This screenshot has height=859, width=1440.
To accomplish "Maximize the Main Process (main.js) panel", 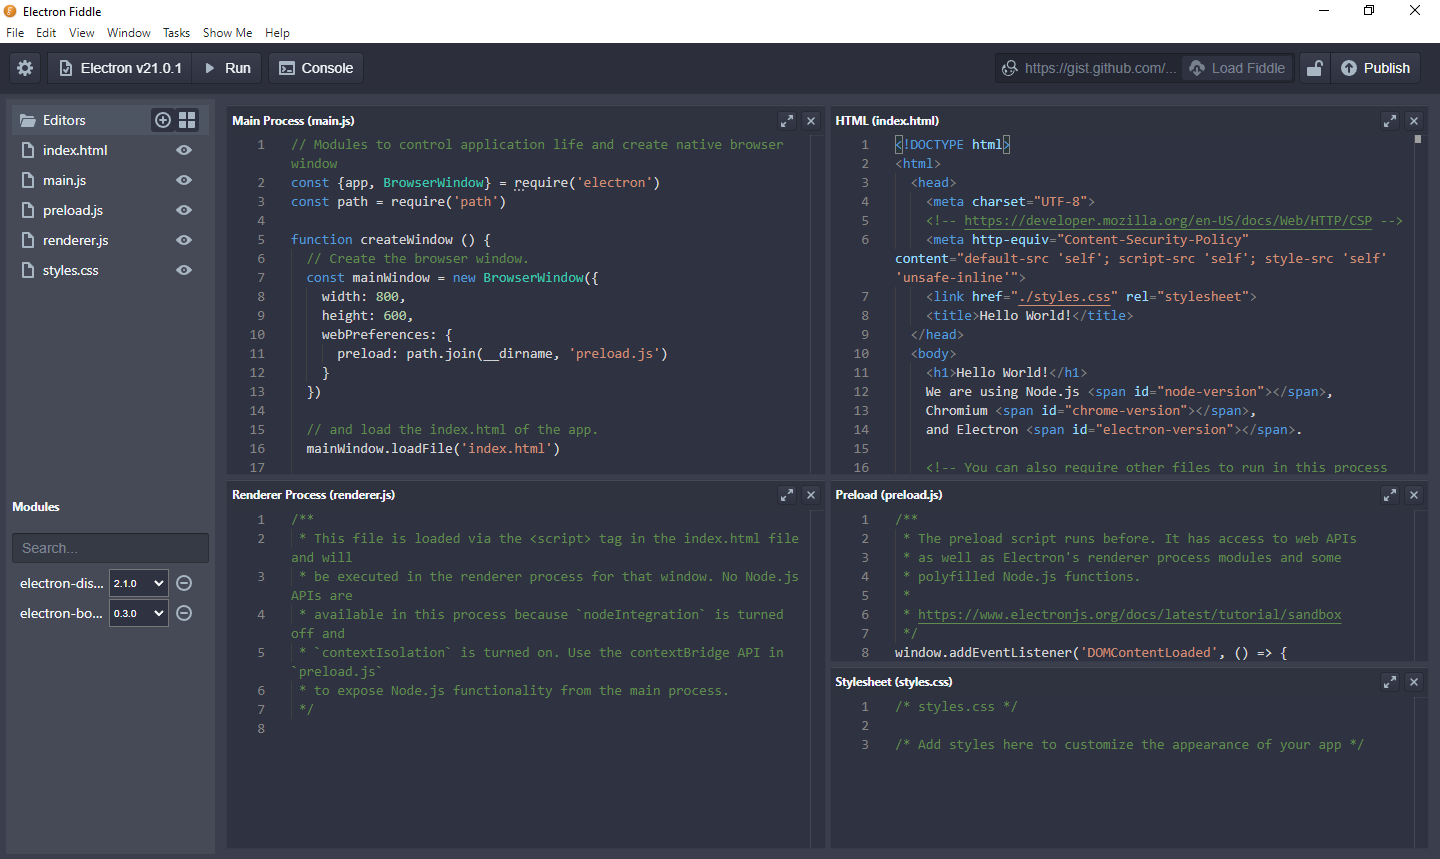I will [787, 120].
